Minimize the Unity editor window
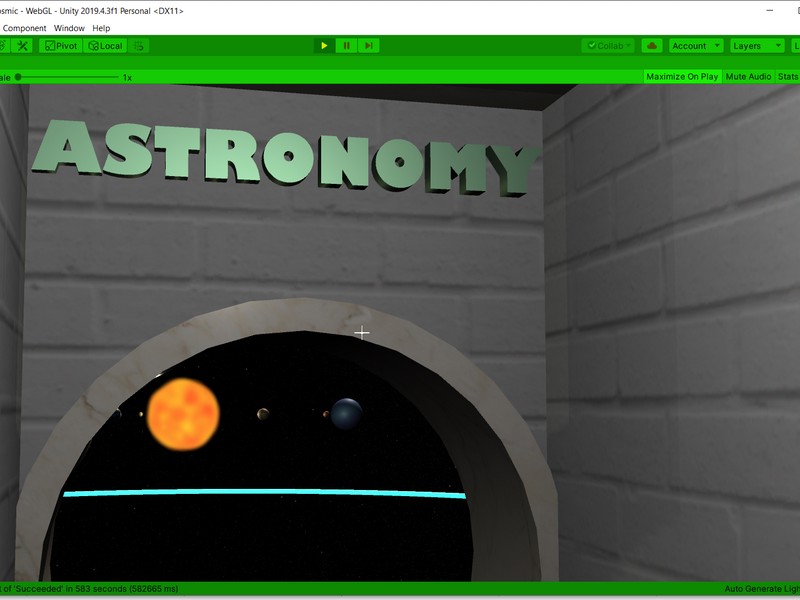The height and width of the screenshot is (600, 800). pos(769,11)
